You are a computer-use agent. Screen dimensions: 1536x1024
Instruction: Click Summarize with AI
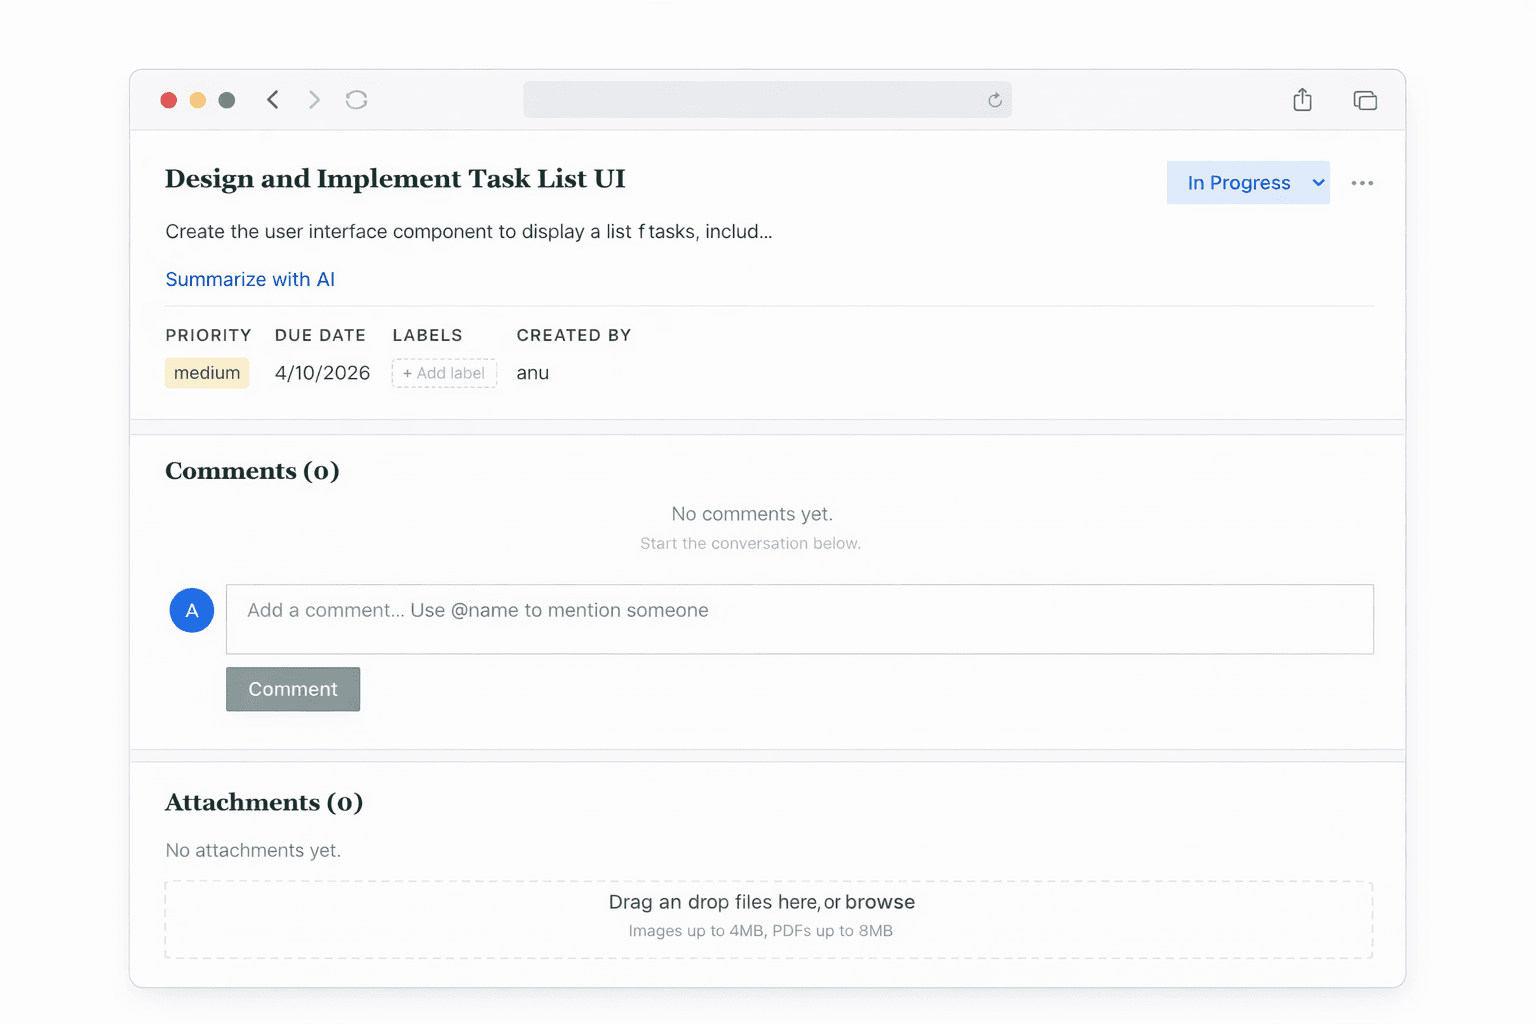[250, 279]
